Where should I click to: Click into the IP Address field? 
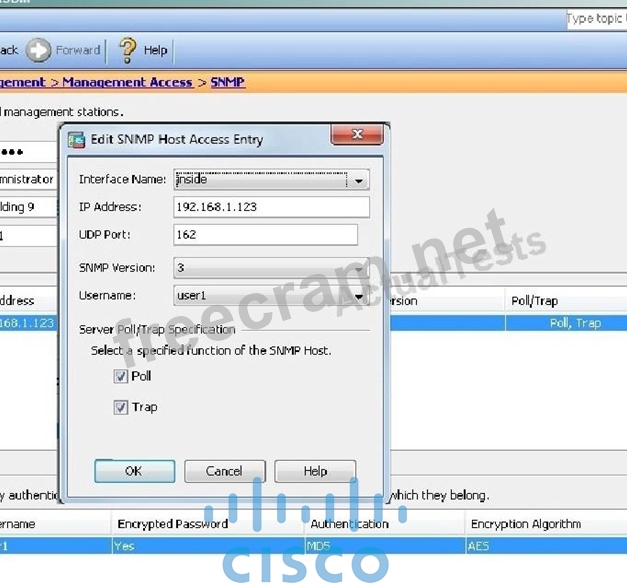(270, 207)
